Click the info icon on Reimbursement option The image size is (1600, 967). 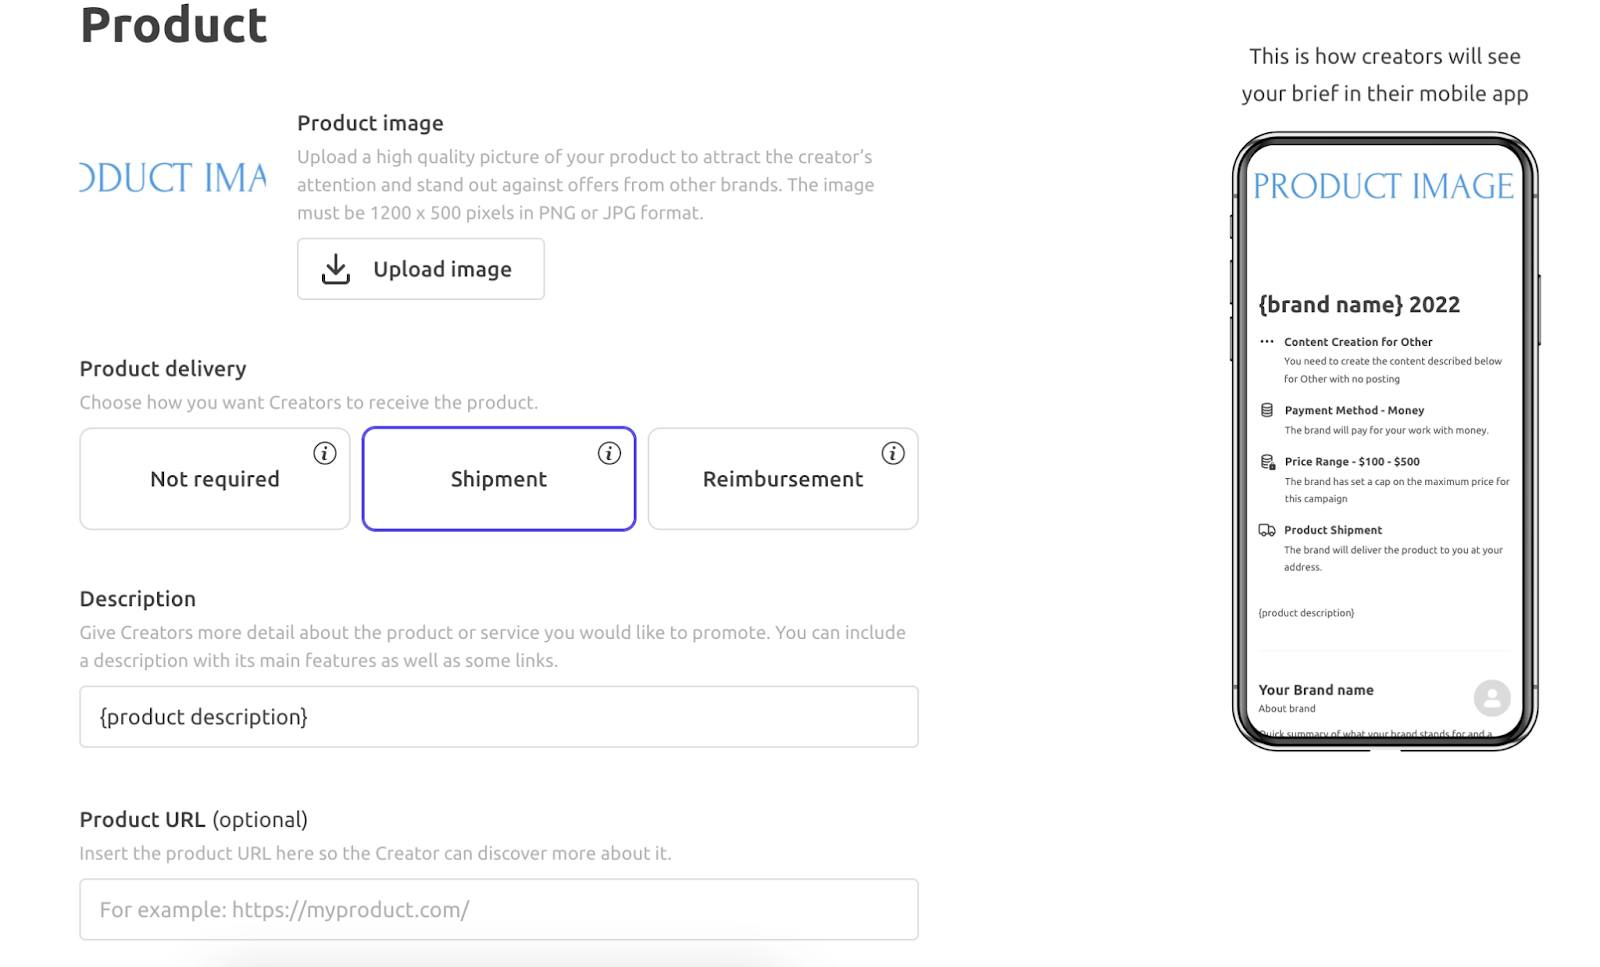[x=893, y=453]
